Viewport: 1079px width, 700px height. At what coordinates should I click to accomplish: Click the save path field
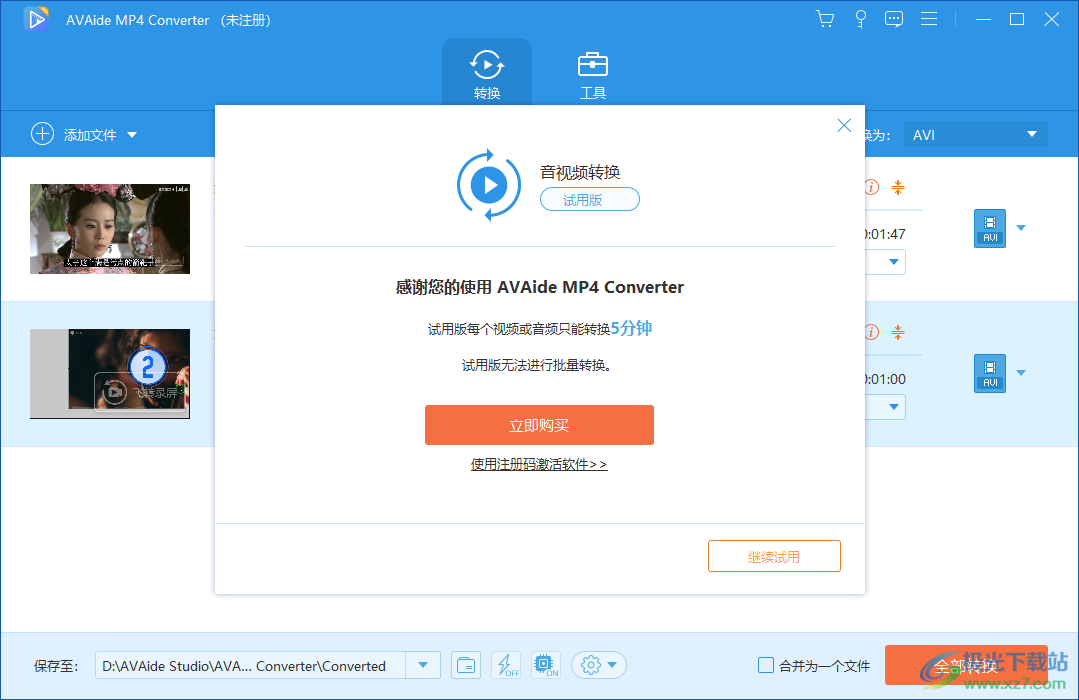pos(250,666)
